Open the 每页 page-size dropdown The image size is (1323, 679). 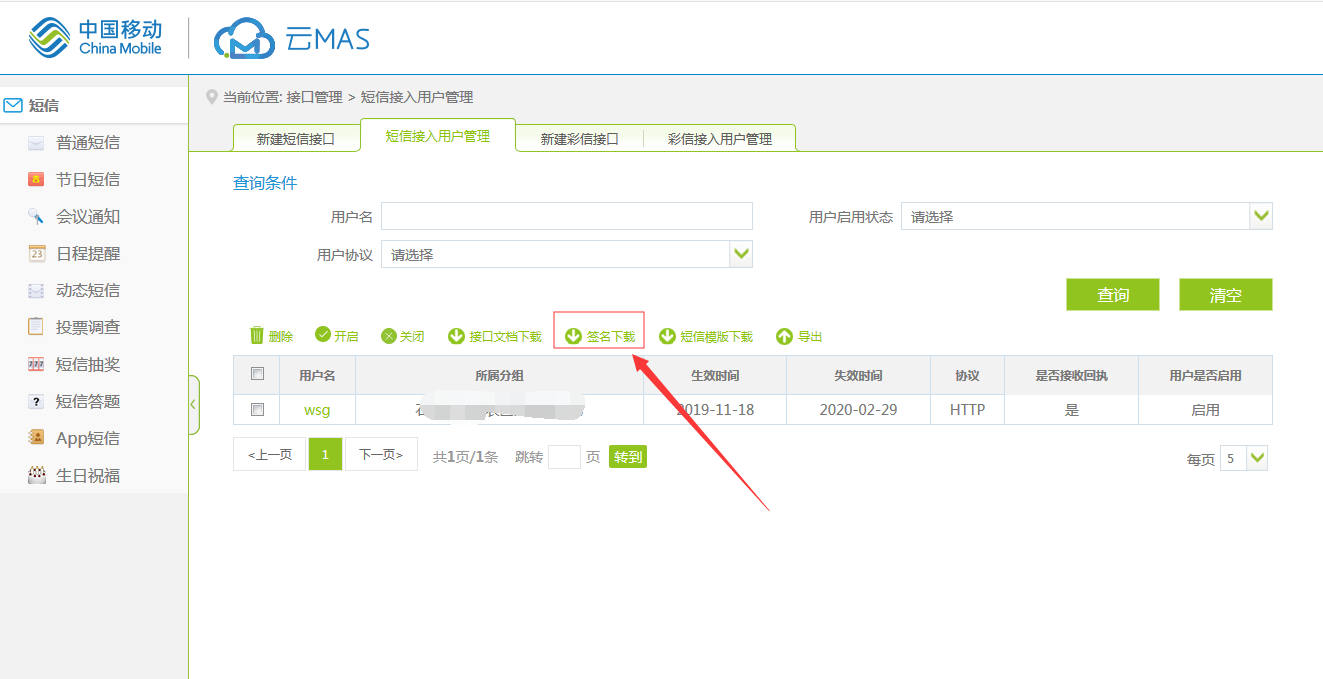click(1257, 459)
